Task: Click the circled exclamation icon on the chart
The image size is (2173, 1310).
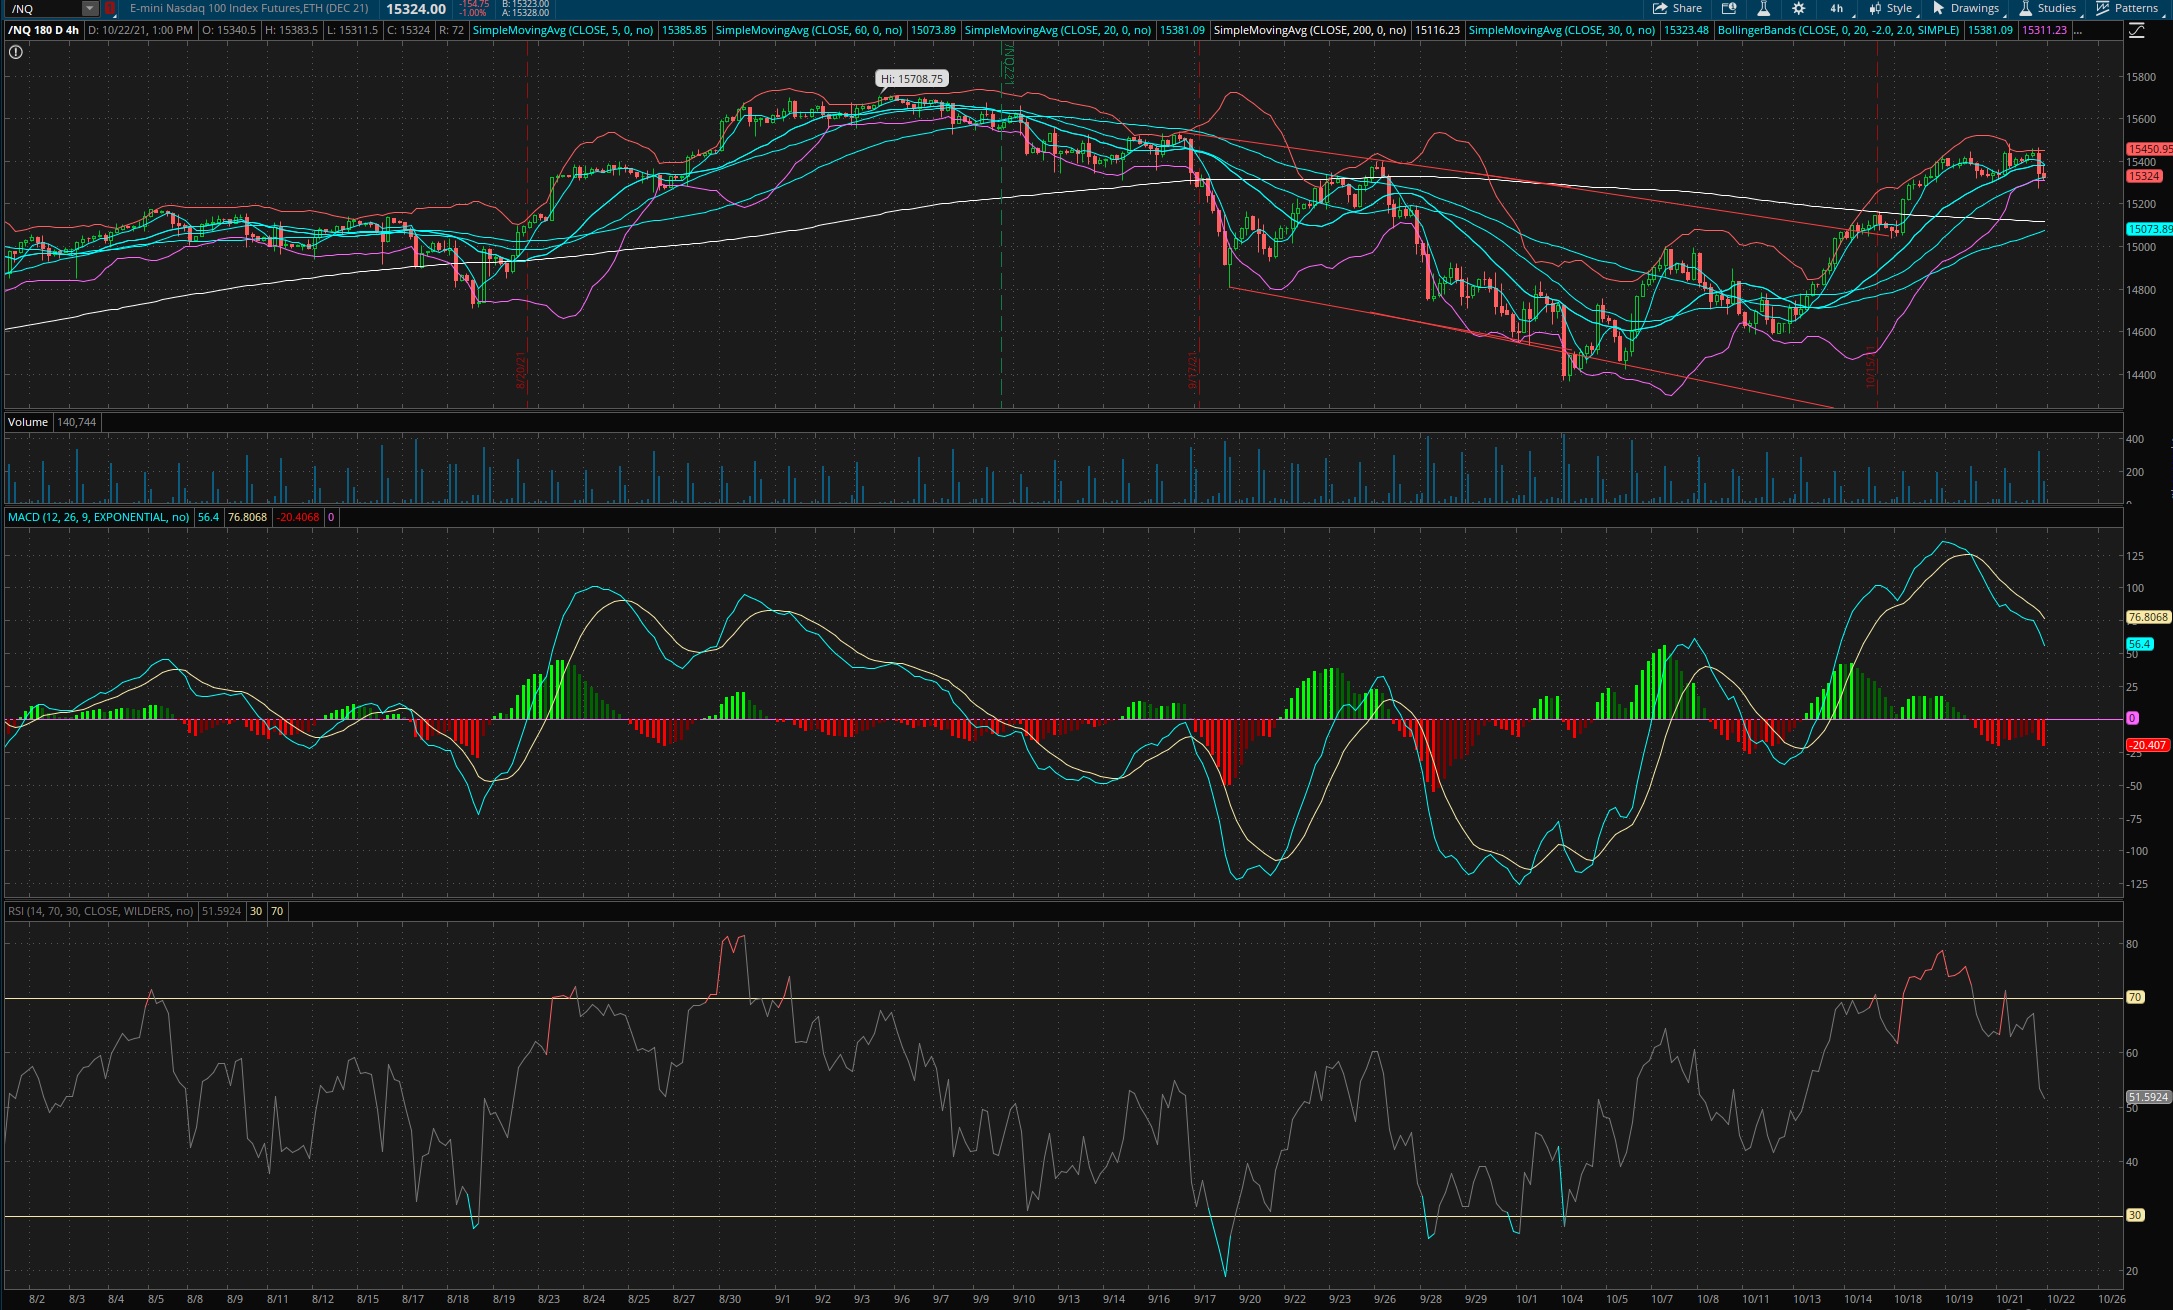Action: [x=15, y=52]
